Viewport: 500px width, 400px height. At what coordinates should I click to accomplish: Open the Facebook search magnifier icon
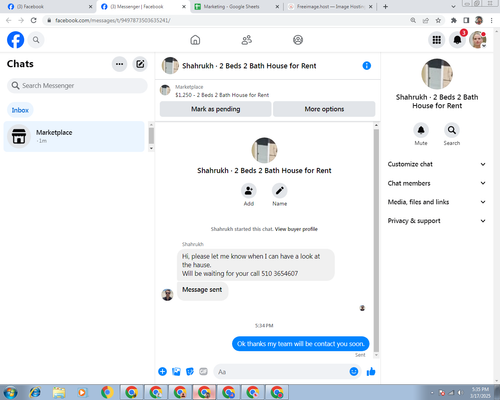[36, 40]
